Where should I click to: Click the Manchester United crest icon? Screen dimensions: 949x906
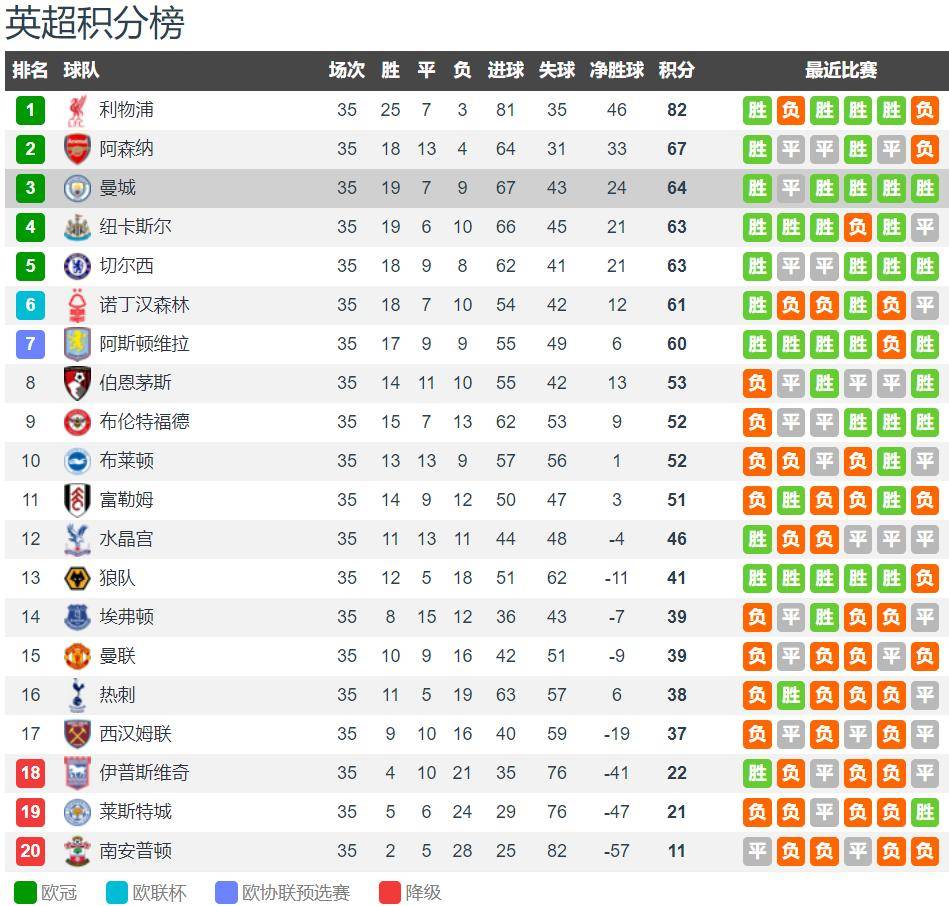(x=77, y=656)
